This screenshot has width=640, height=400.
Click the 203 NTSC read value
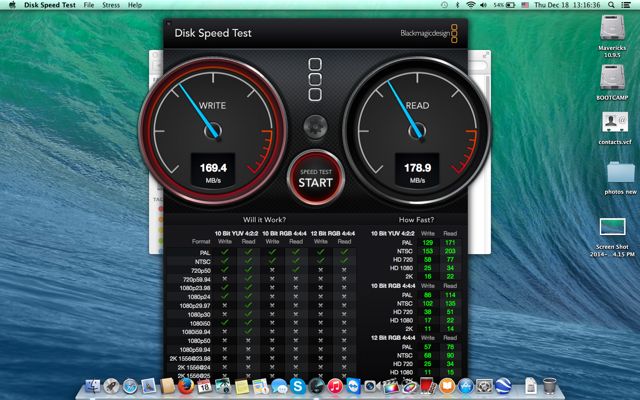(450, 251)
